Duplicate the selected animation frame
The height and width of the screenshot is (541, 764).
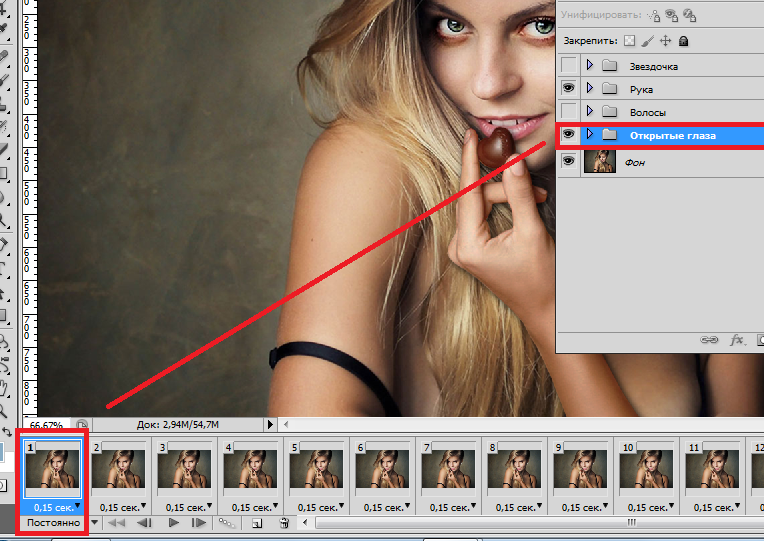tap(257, 523)
